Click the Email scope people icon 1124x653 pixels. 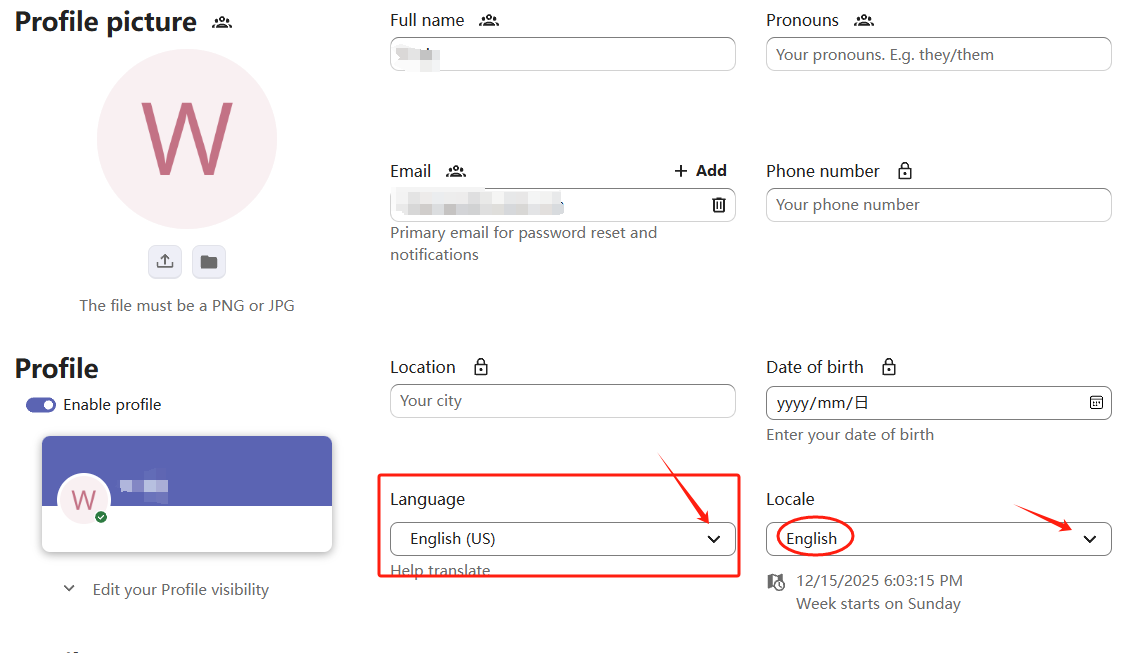(x=456, y=171)
